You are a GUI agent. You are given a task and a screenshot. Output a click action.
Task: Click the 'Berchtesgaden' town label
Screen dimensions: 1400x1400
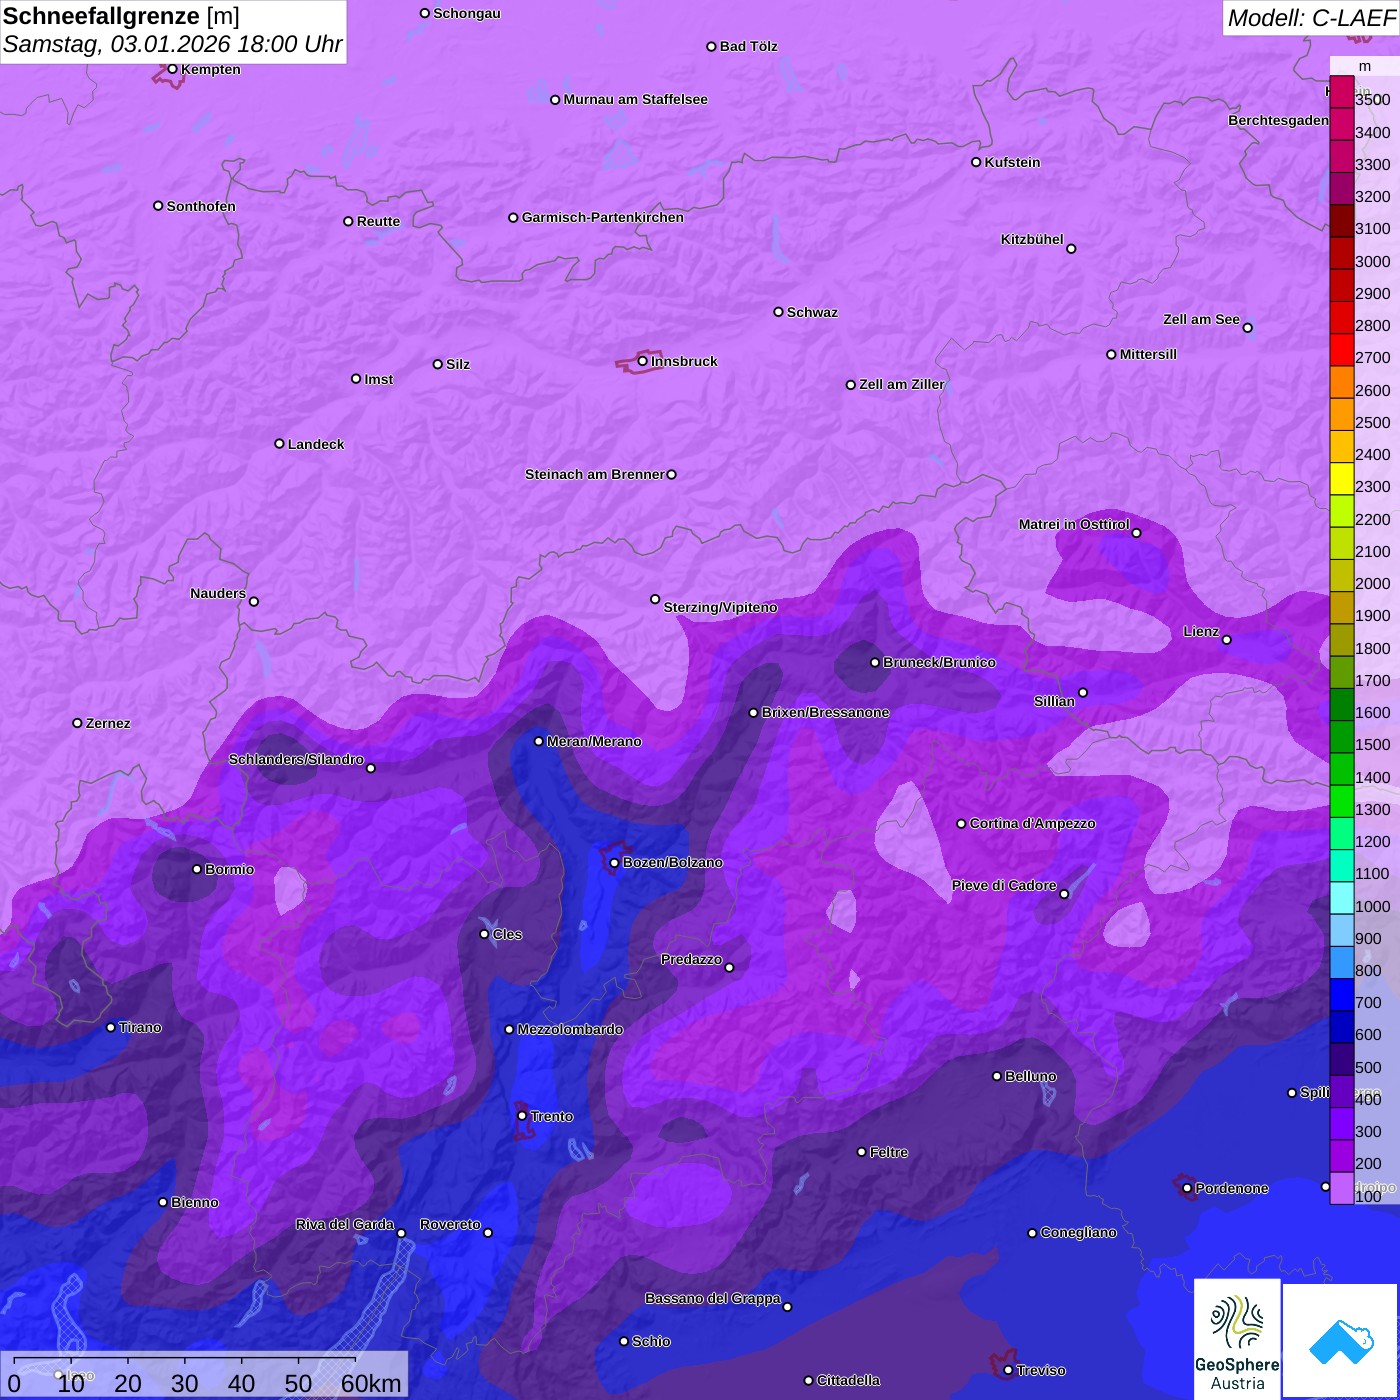[1279, 120]
